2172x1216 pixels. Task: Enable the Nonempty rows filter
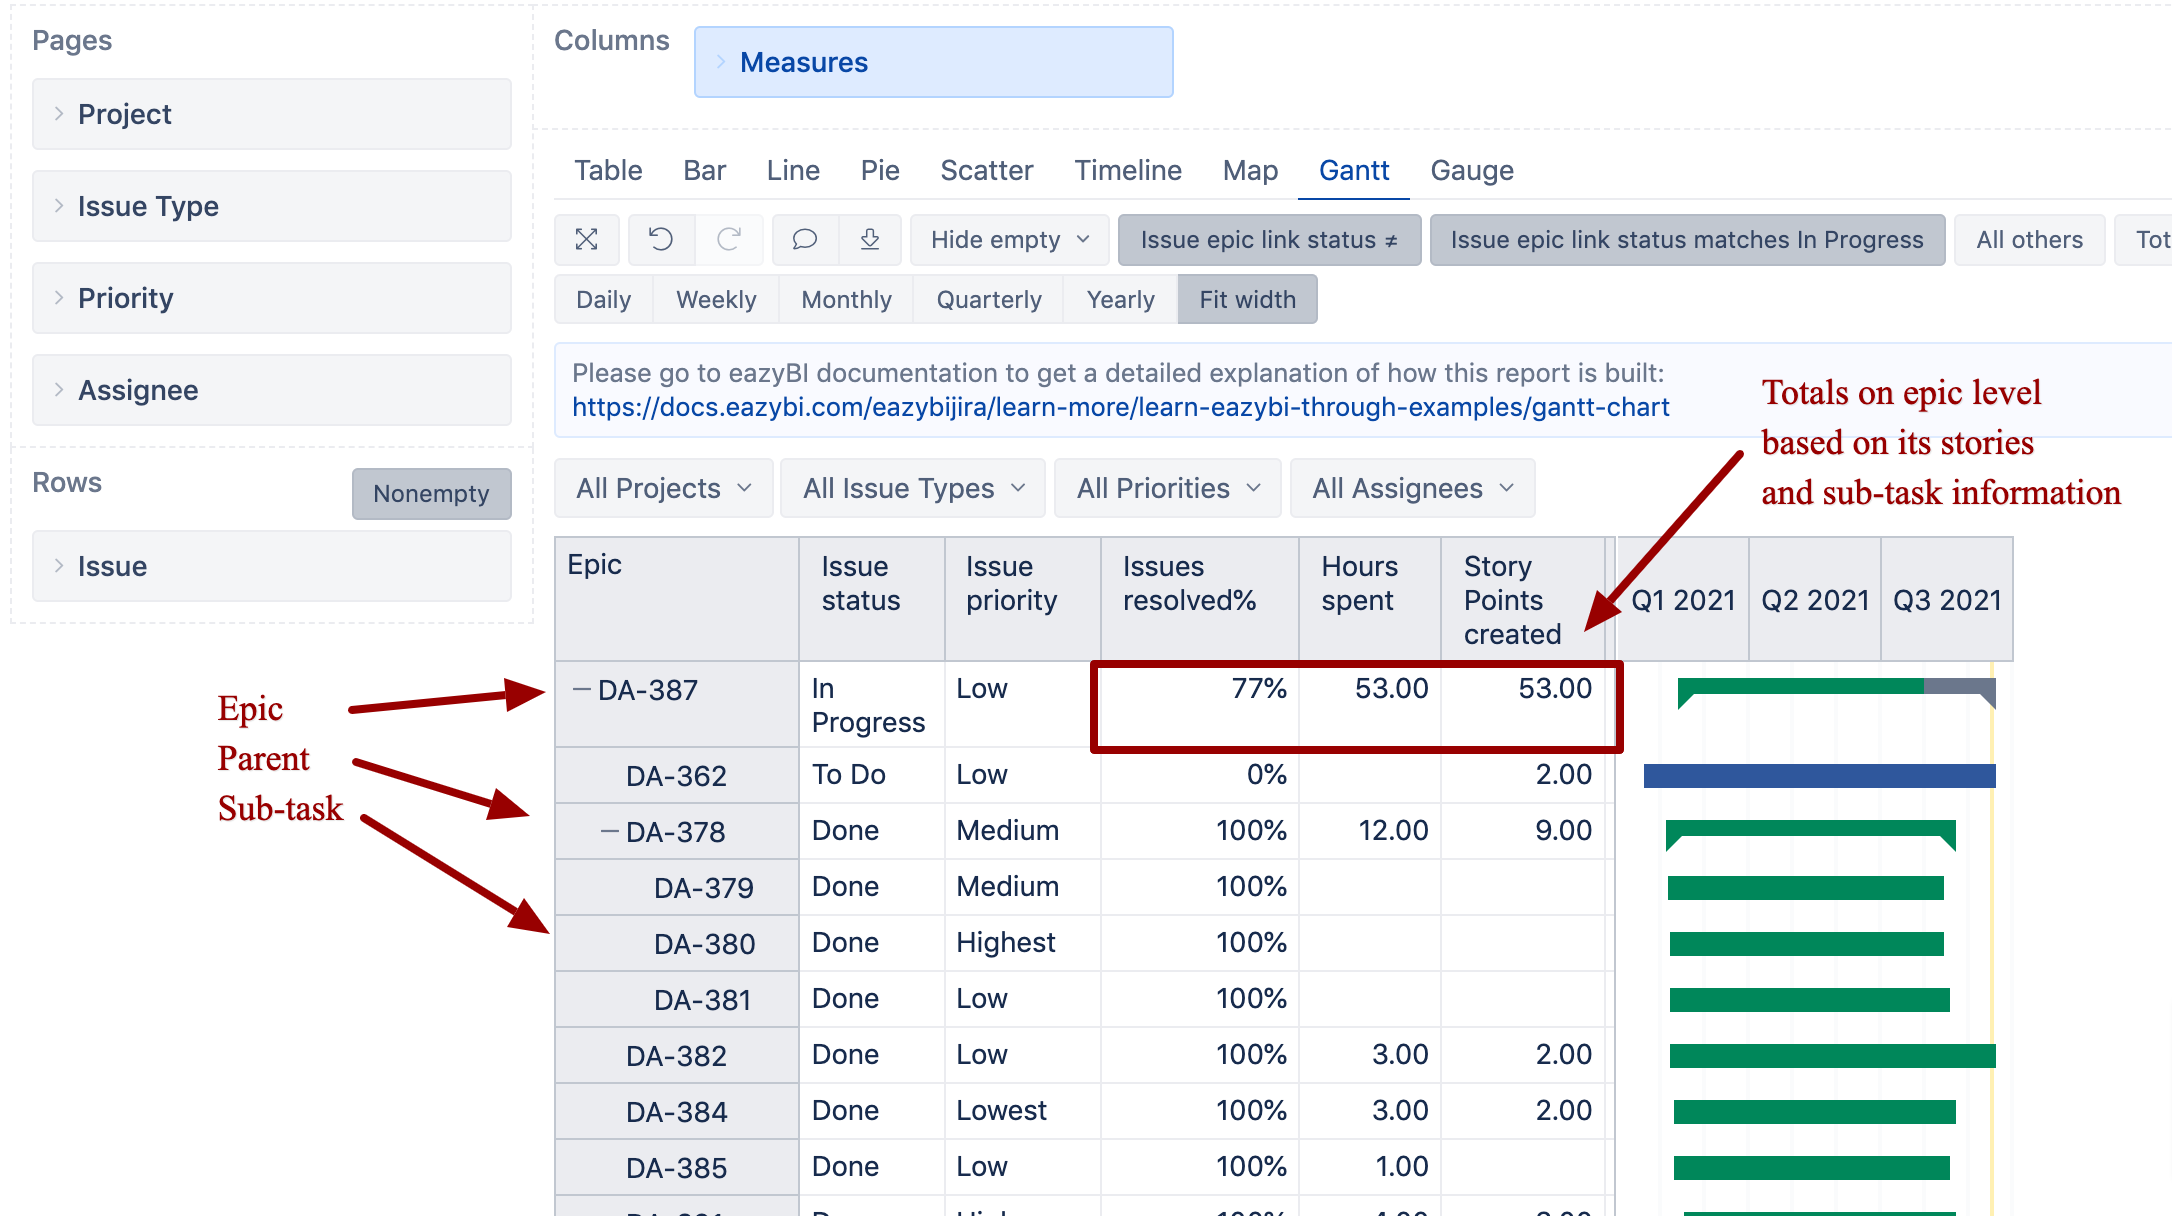pos(431,493)
